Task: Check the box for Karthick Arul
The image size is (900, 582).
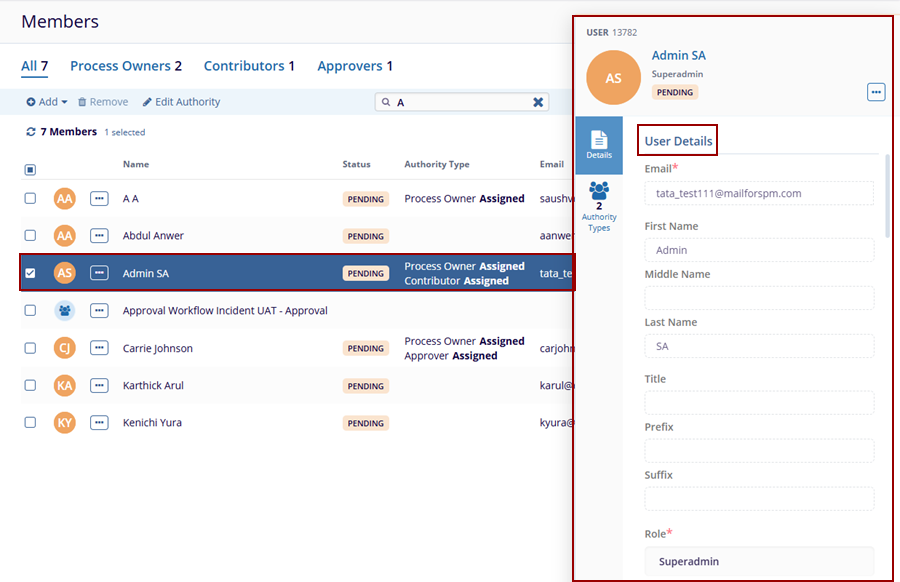Action: coord(30,385)
